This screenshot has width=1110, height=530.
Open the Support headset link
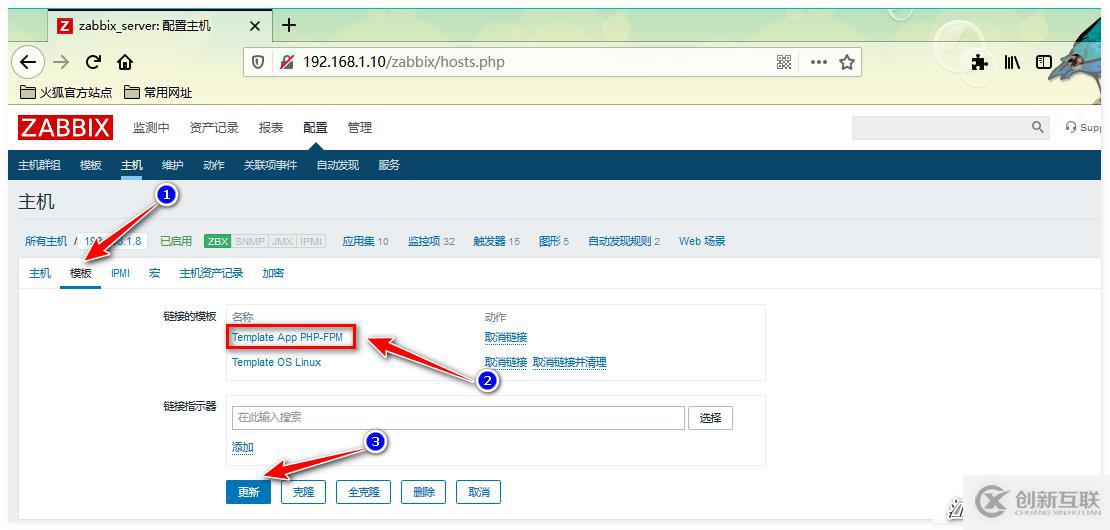[1084, 127]
